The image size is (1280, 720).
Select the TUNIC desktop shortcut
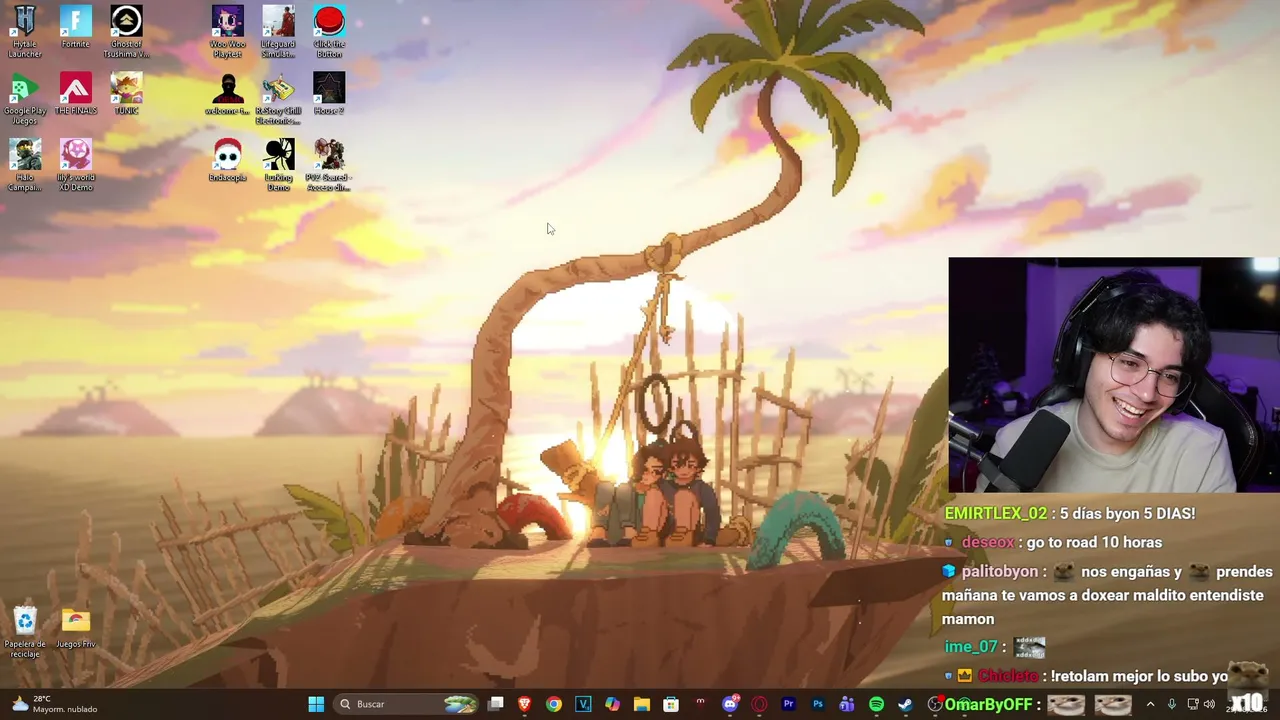pos(126,94)
